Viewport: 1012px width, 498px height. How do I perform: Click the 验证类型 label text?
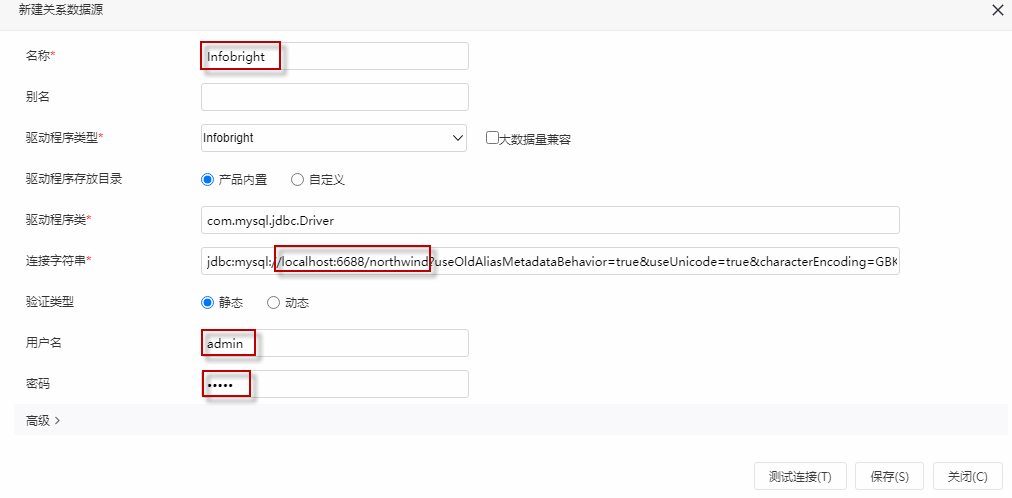point(50,302)
